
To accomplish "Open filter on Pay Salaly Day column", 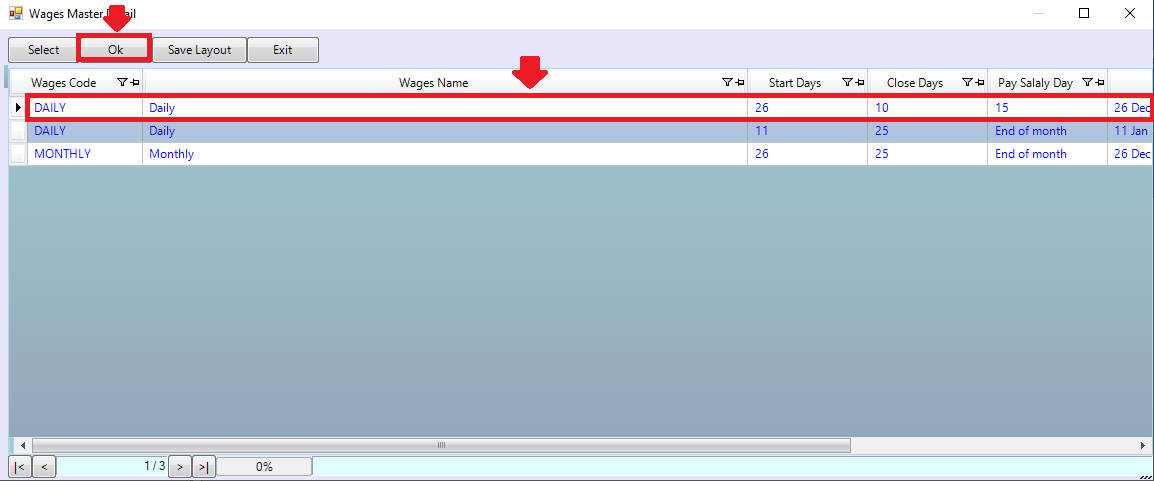I will coord(1087,83).
